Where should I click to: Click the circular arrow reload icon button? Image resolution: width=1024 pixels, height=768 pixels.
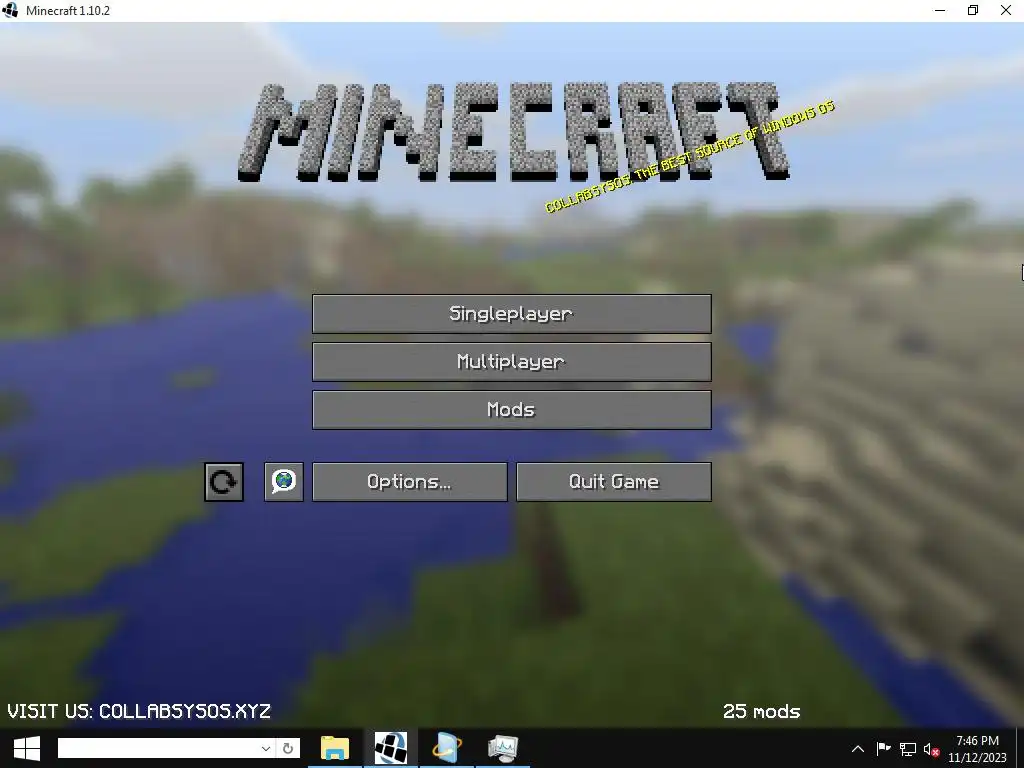(224, 482)
